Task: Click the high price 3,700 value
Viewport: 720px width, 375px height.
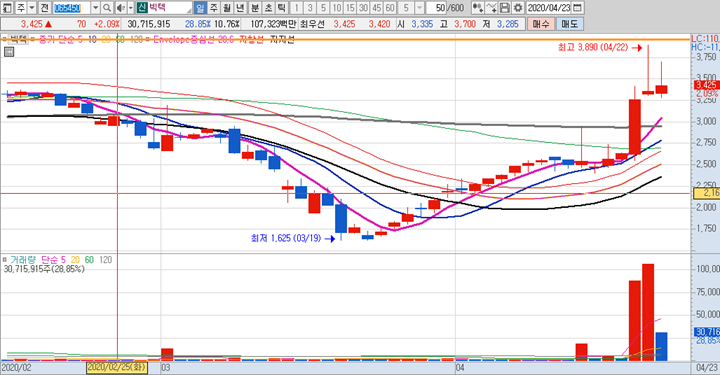Action: [x=465, y=24]
